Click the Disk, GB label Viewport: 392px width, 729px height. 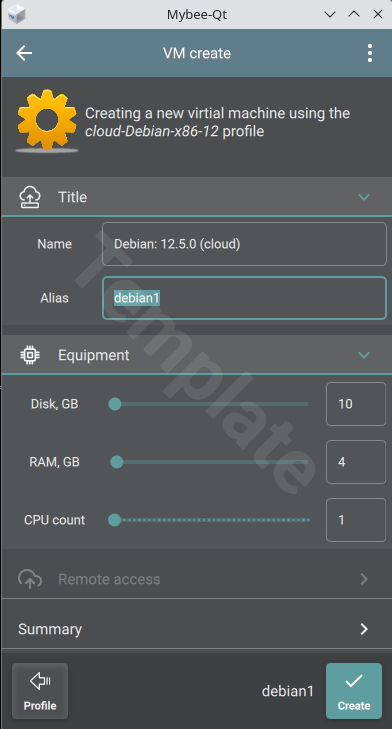(x=54, y=404)
